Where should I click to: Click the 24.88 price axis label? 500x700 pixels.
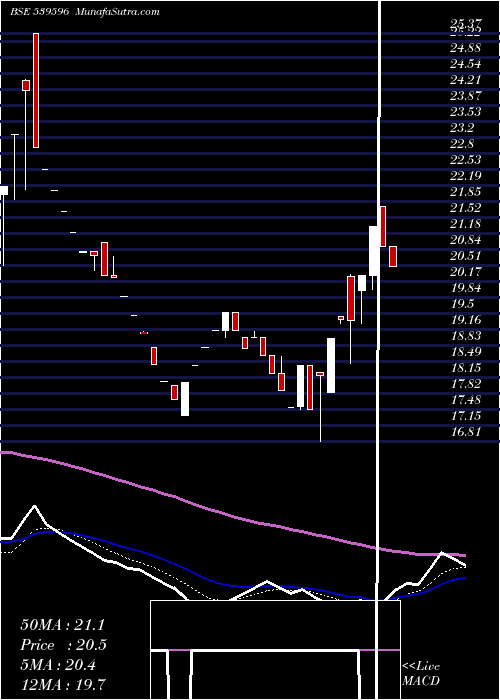(466, 48)
